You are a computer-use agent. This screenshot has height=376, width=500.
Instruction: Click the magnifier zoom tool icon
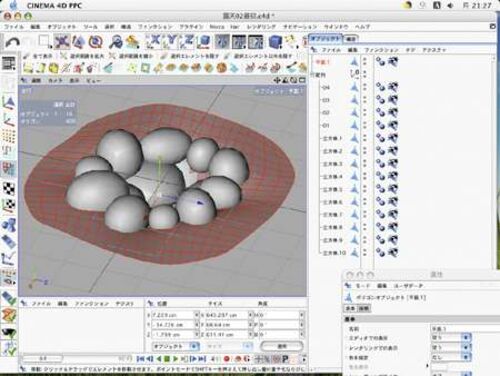tap(116, 42)
